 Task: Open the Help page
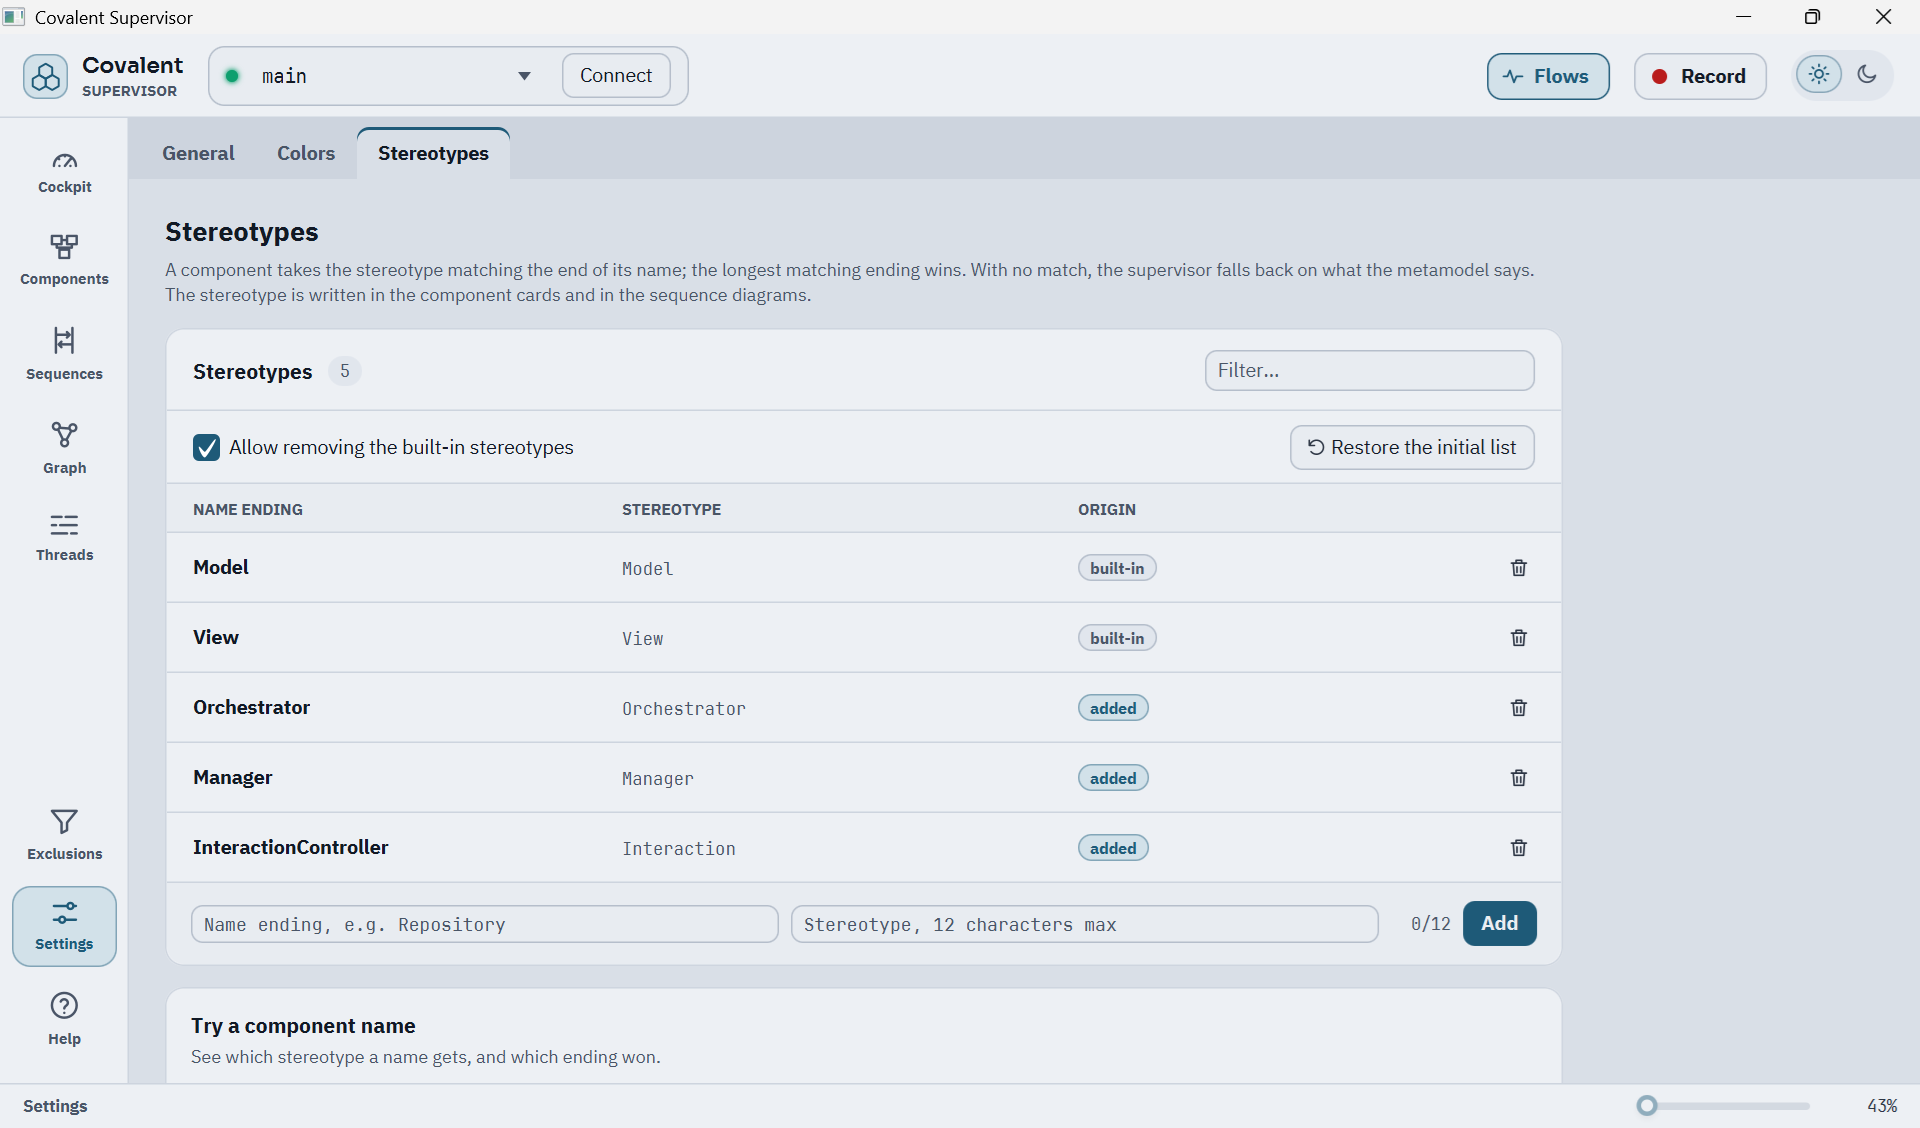[64, 1018]
